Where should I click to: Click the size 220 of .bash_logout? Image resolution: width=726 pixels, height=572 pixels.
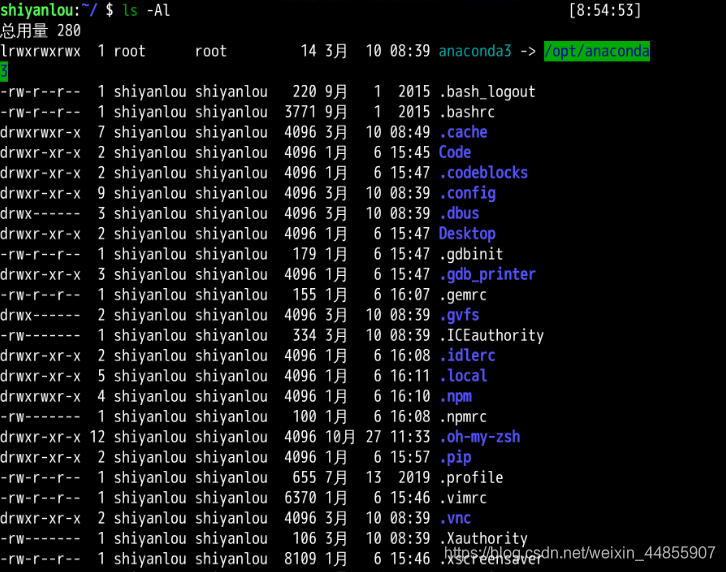click(x=304, y=92)
